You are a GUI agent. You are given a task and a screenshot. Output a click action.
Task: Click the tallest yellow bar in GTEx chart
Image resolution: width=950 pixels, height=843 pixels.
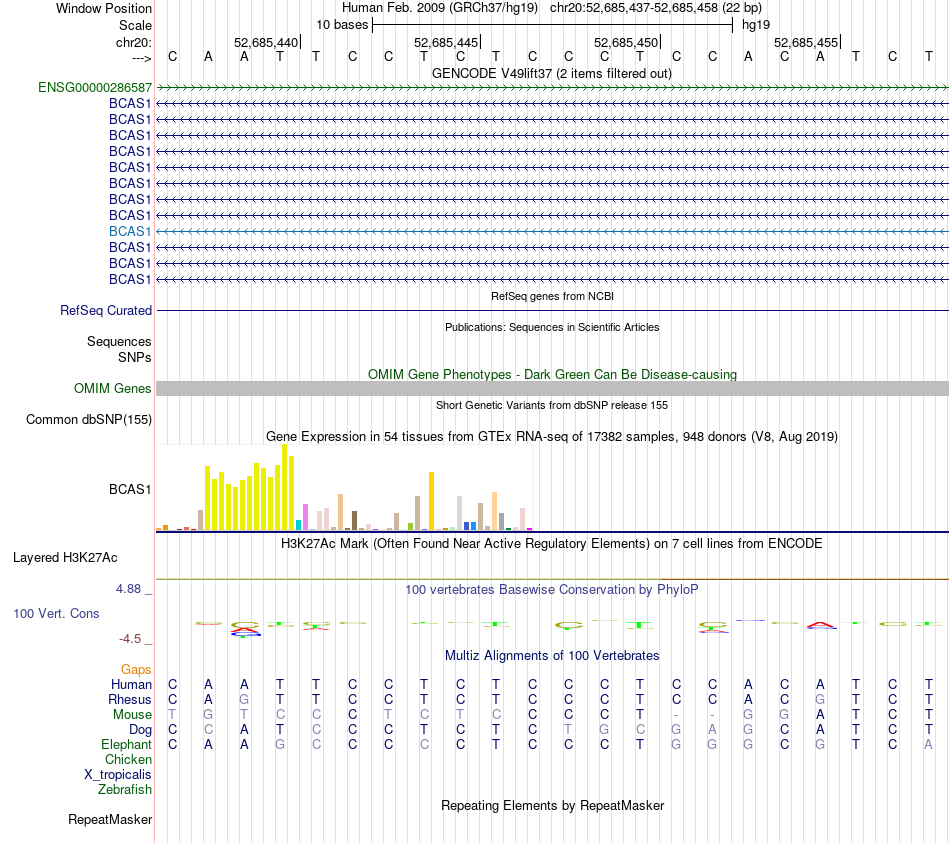(285, 487)
